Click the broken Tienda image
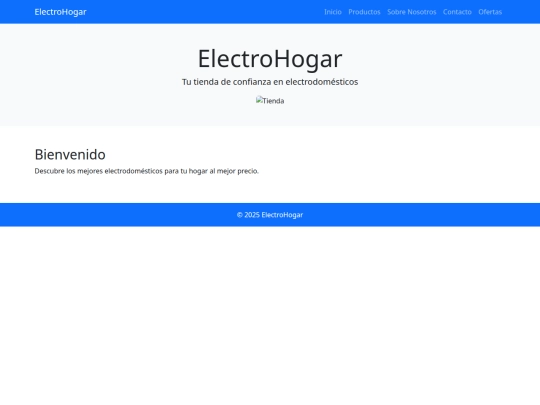The width and height of the screenshot is (540, 405). tap(270, 101)
